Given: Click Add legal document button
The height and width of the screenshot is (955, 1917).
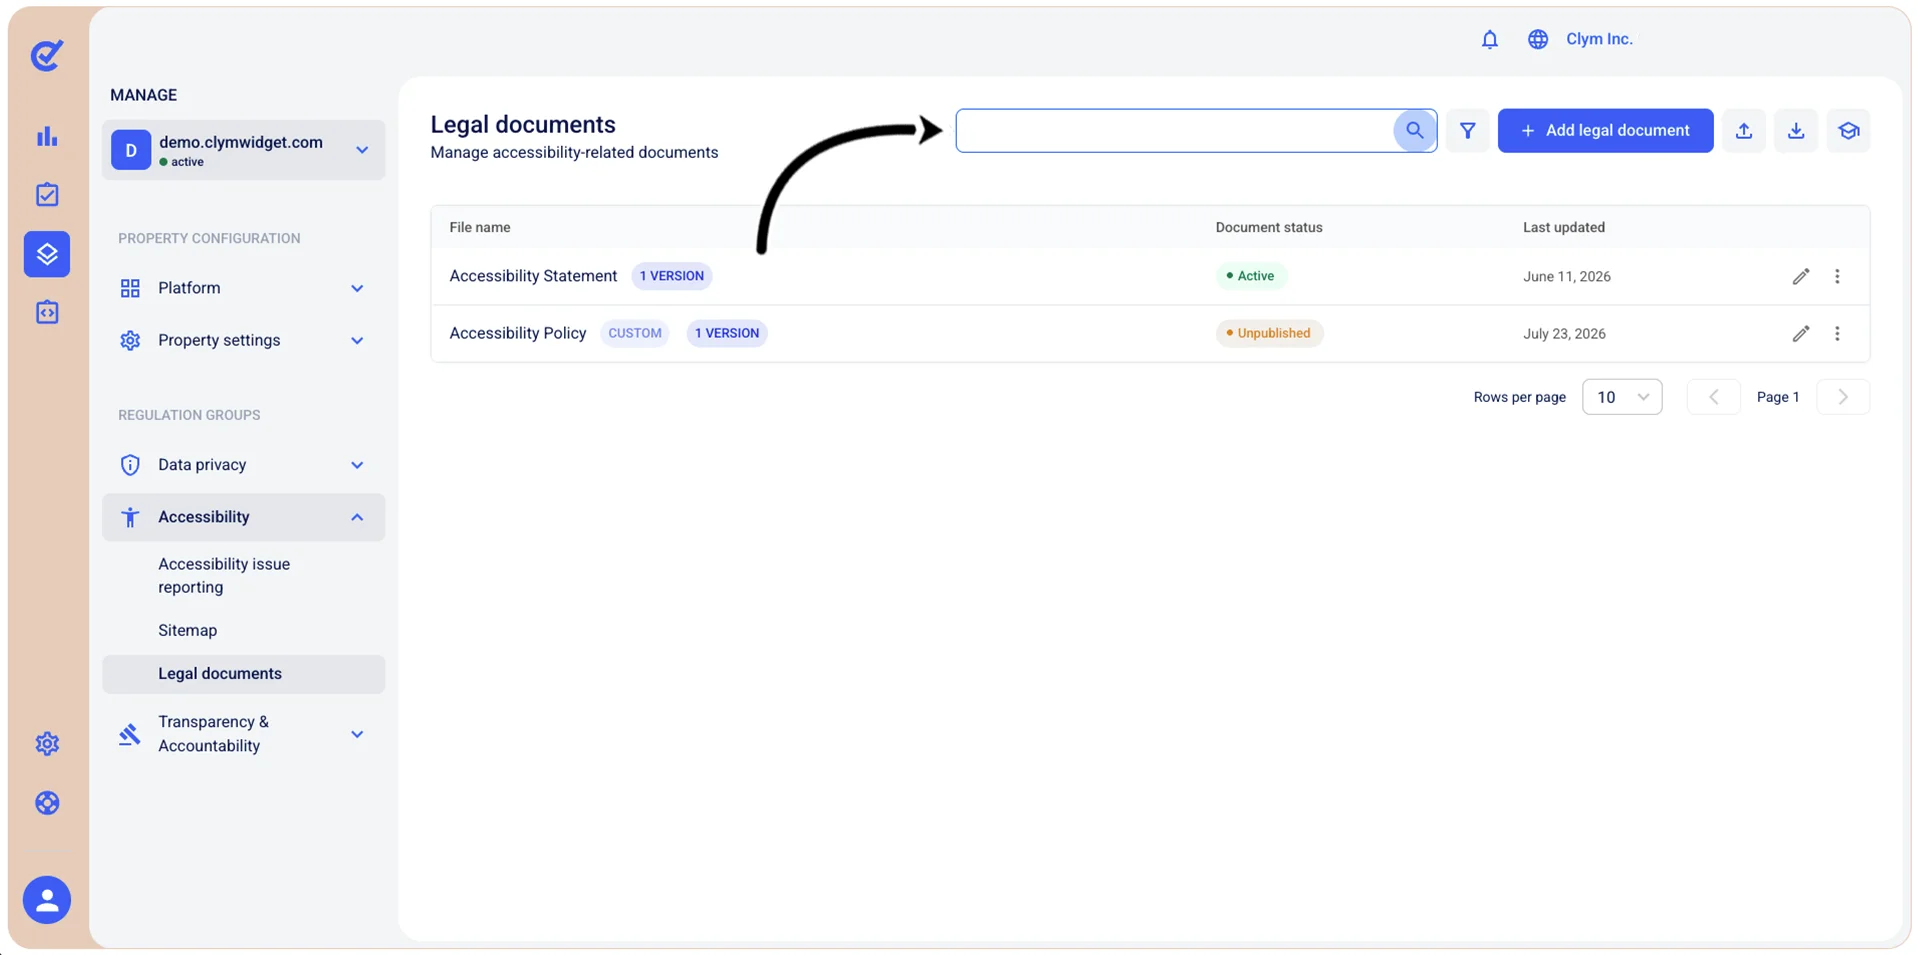Looking at the screenshot, I should click(x=1605, y=130).
